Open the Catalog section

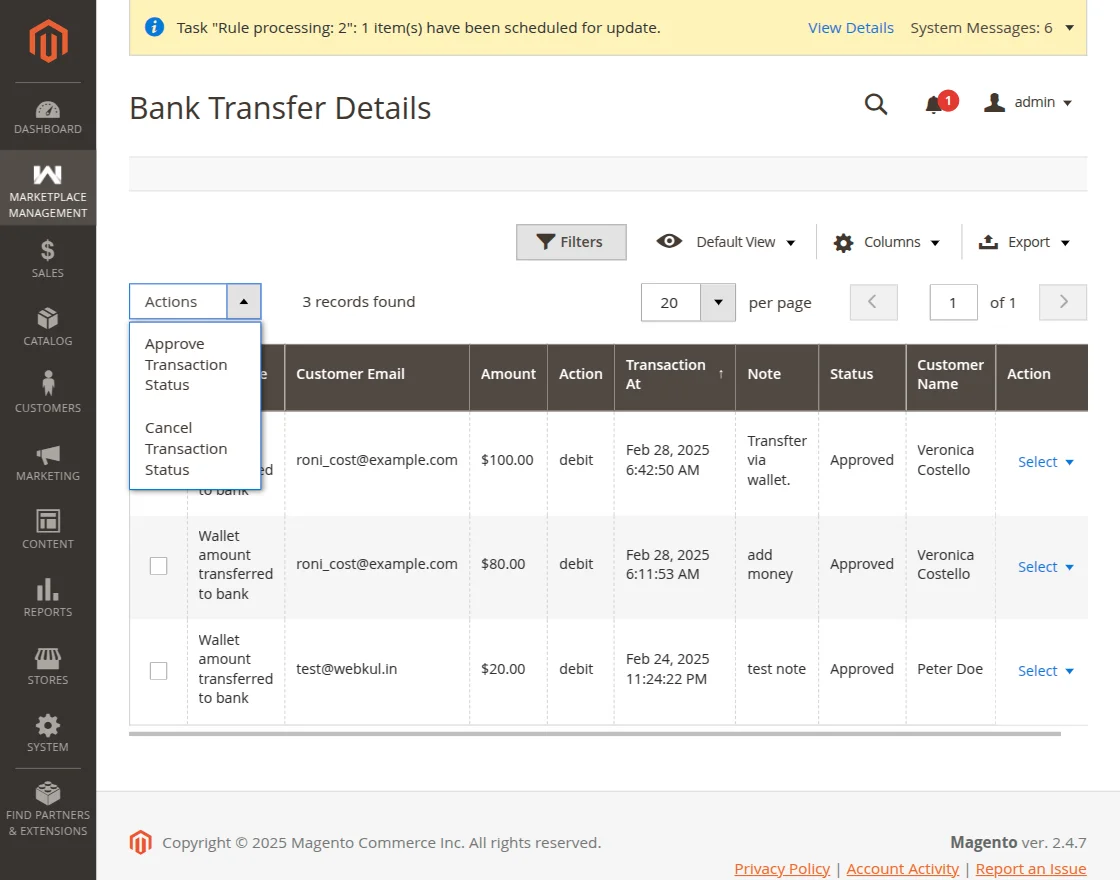click(x=47, y=326)
